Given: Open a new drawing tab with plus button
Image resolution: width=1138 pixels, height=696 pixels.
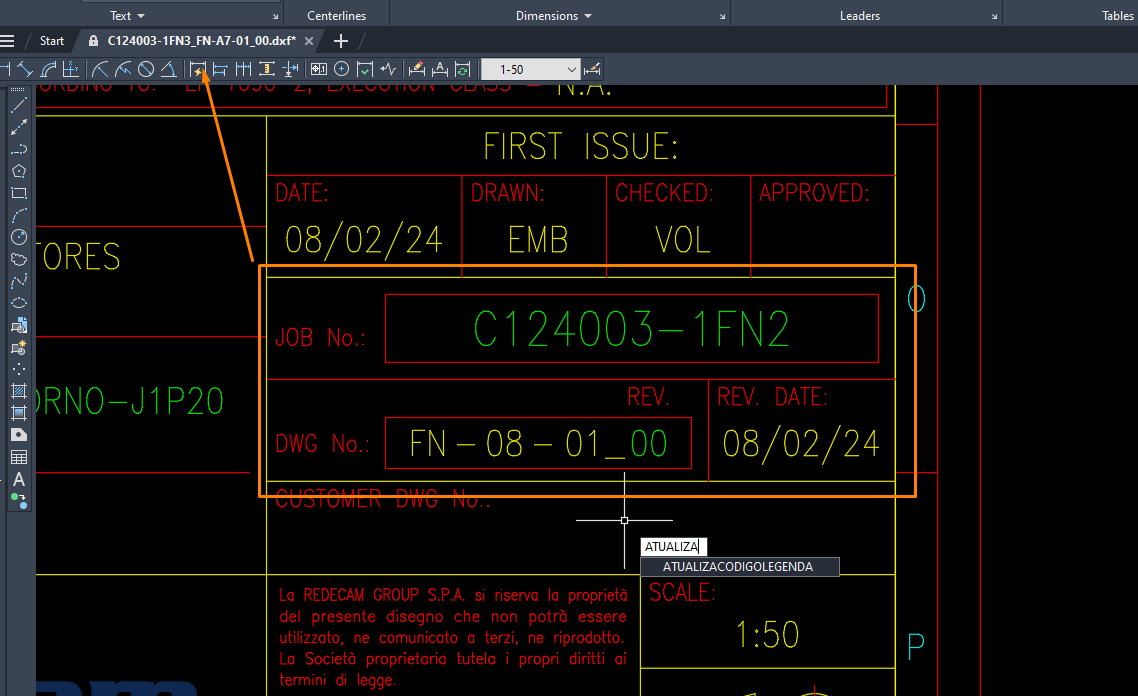Looking at the screenshot, I should pos(341,41).
